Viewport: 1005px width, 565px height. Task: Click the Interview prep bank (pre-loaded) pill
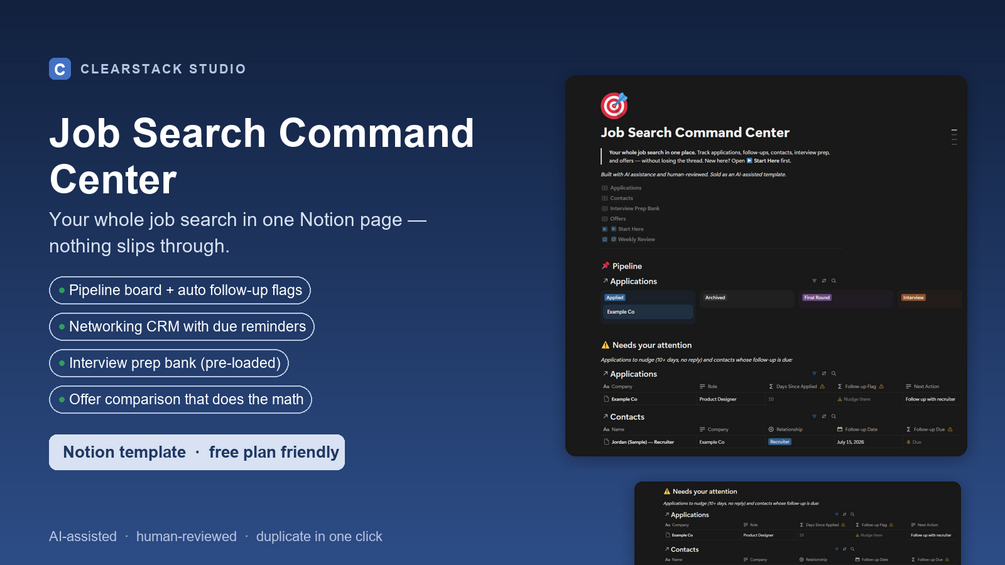pyautogui.click(x=169, y=363)
